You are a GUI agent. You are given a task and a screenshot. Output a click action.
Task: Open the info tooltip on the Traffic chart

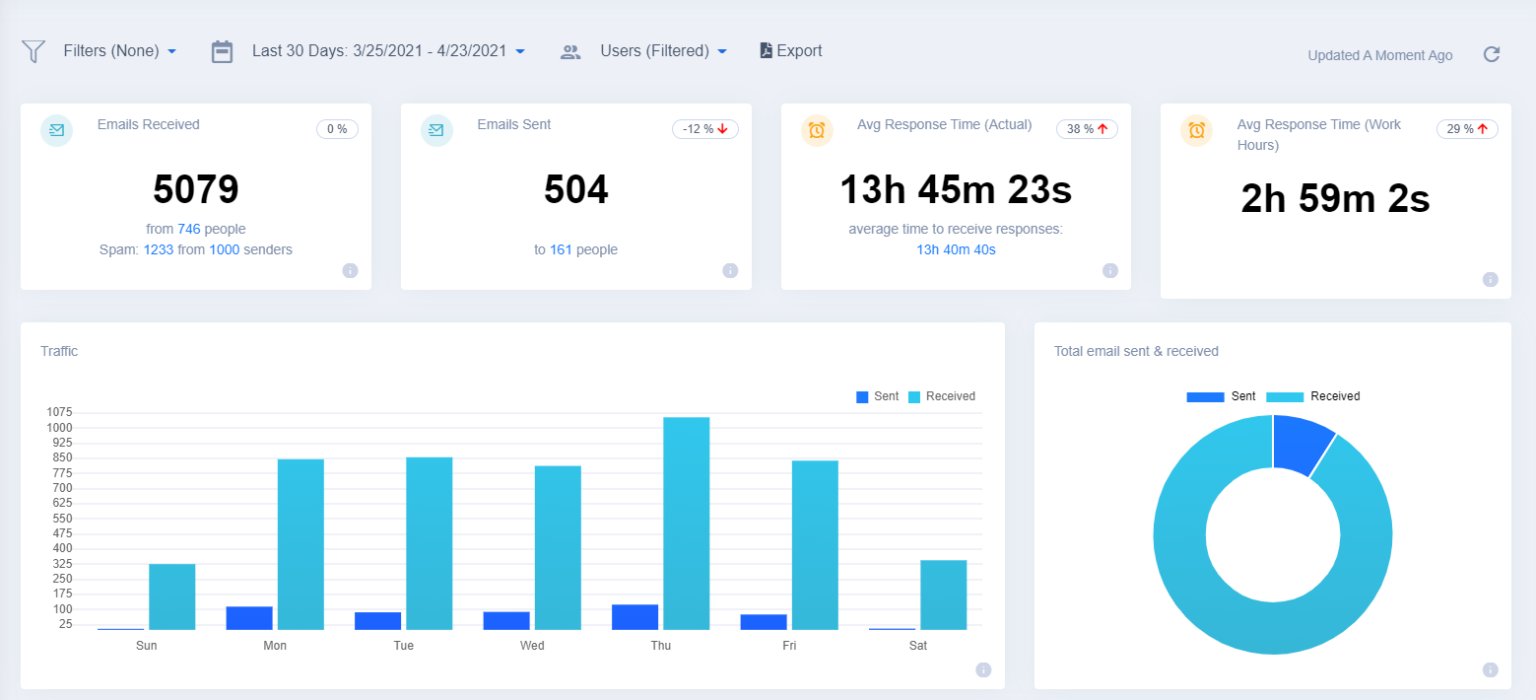[x=983, y=670]
